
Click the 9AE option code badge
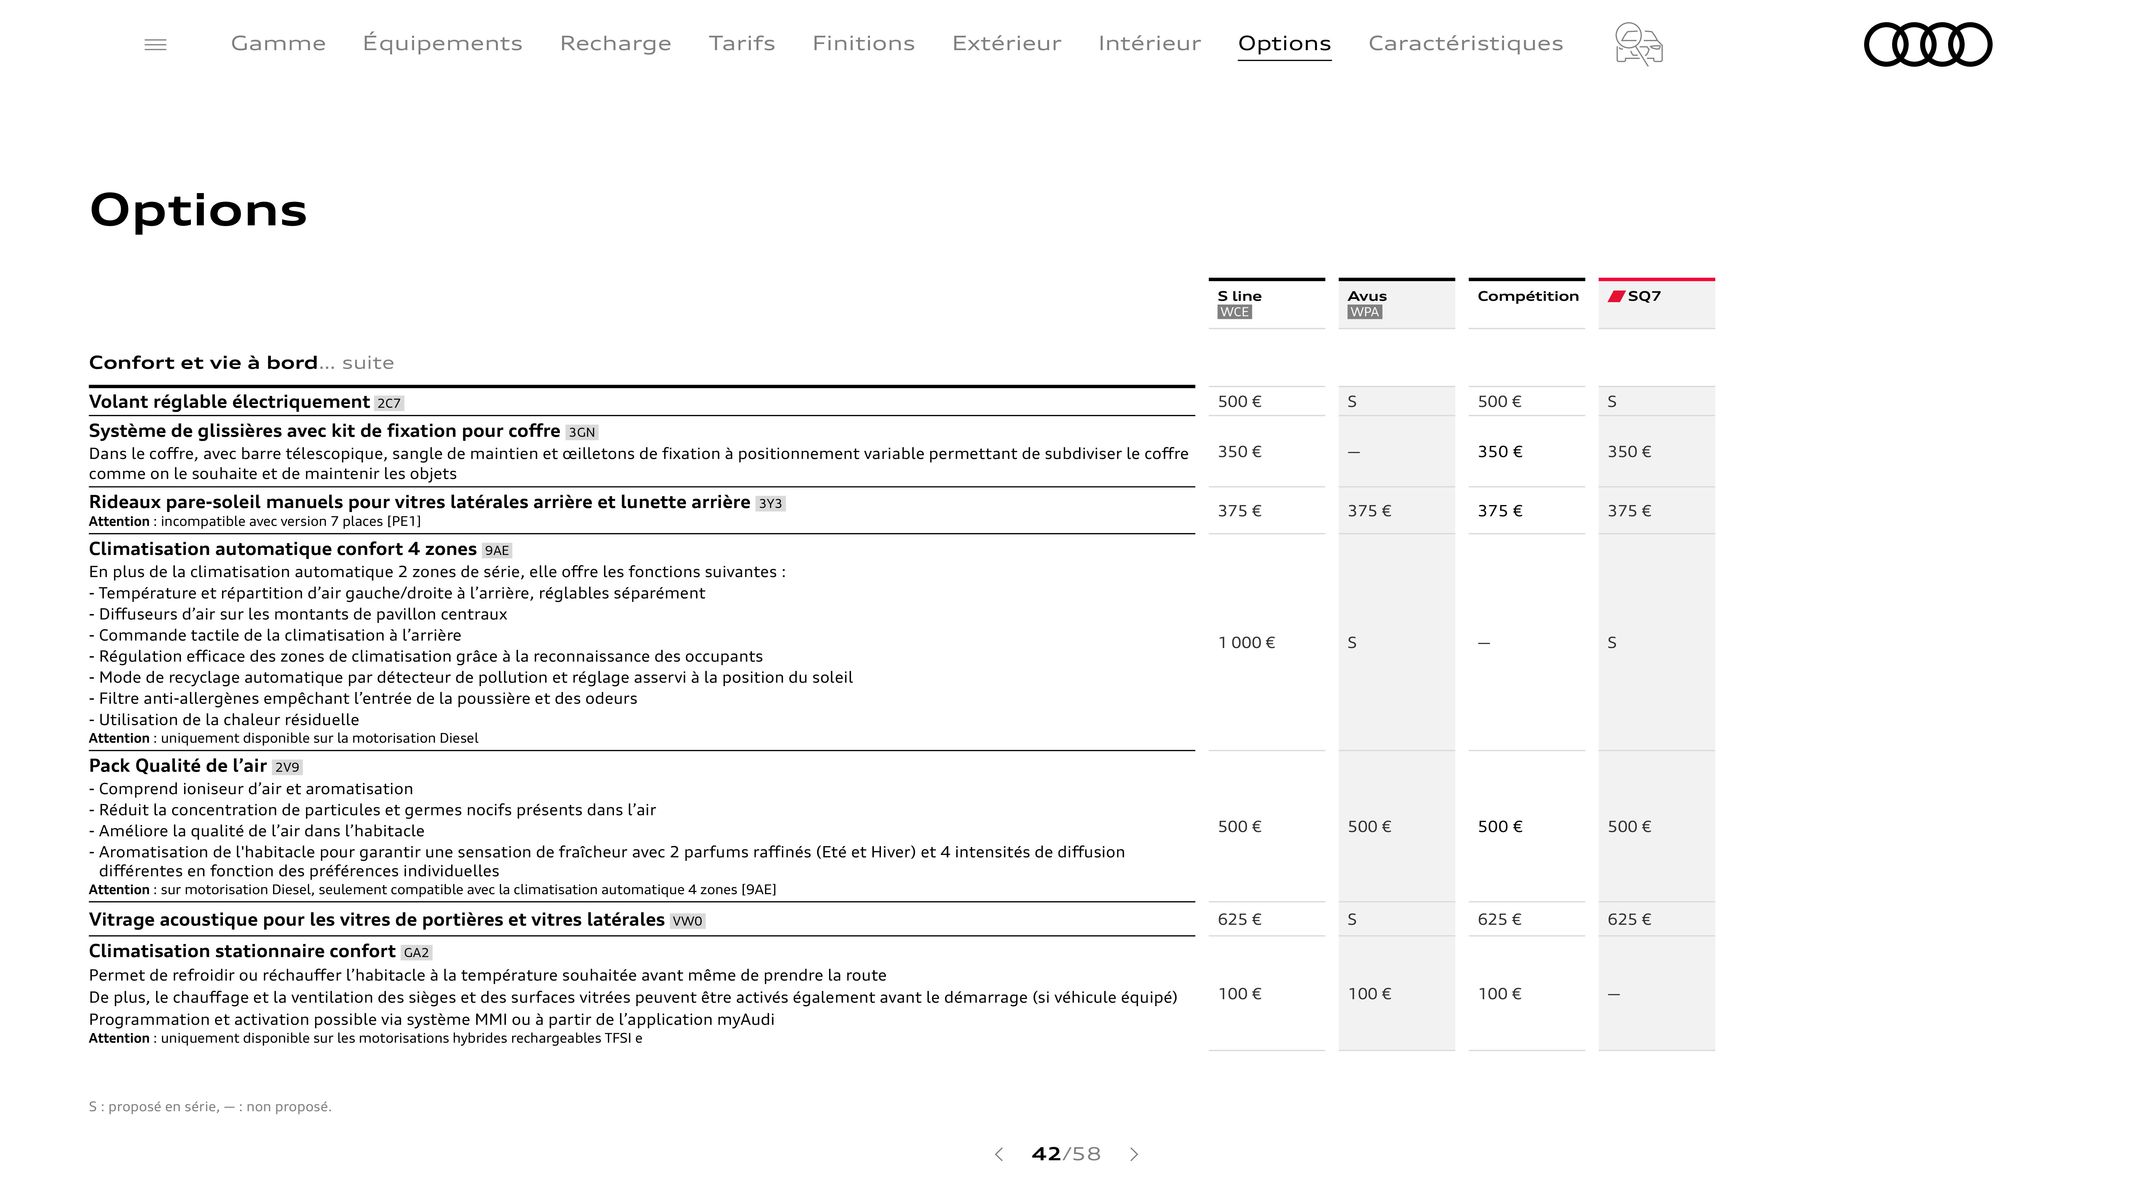497,550
